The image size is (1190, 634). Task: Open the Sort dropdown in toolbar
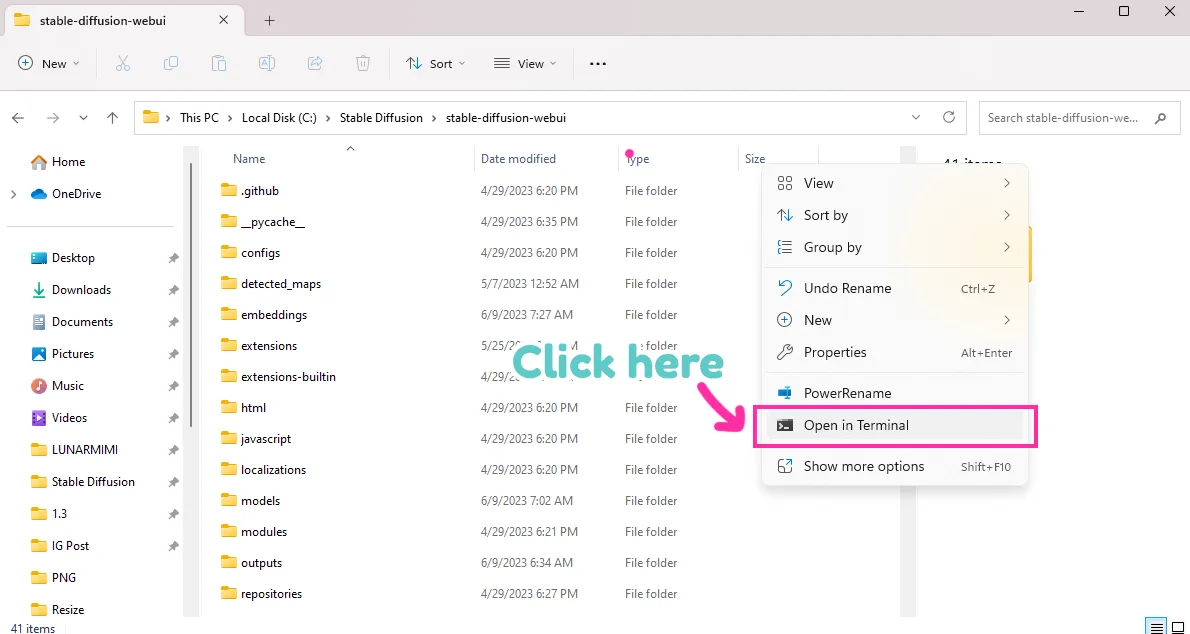(x=435, y=64)
